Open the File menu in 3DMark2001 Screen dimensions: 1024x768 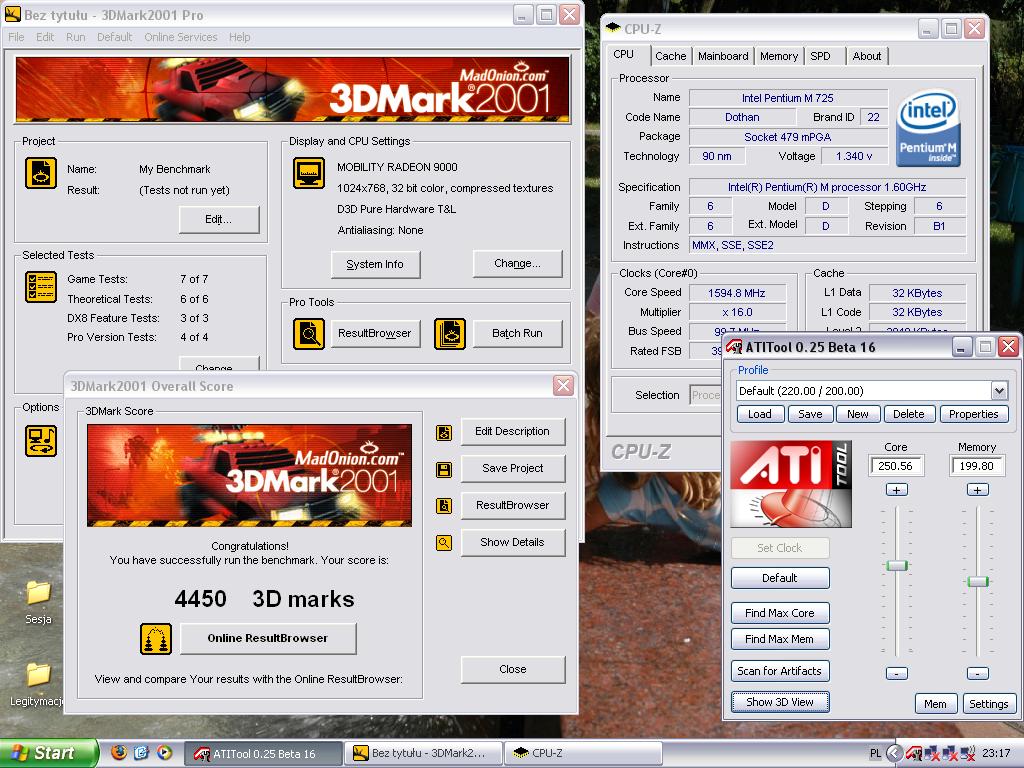16,37
